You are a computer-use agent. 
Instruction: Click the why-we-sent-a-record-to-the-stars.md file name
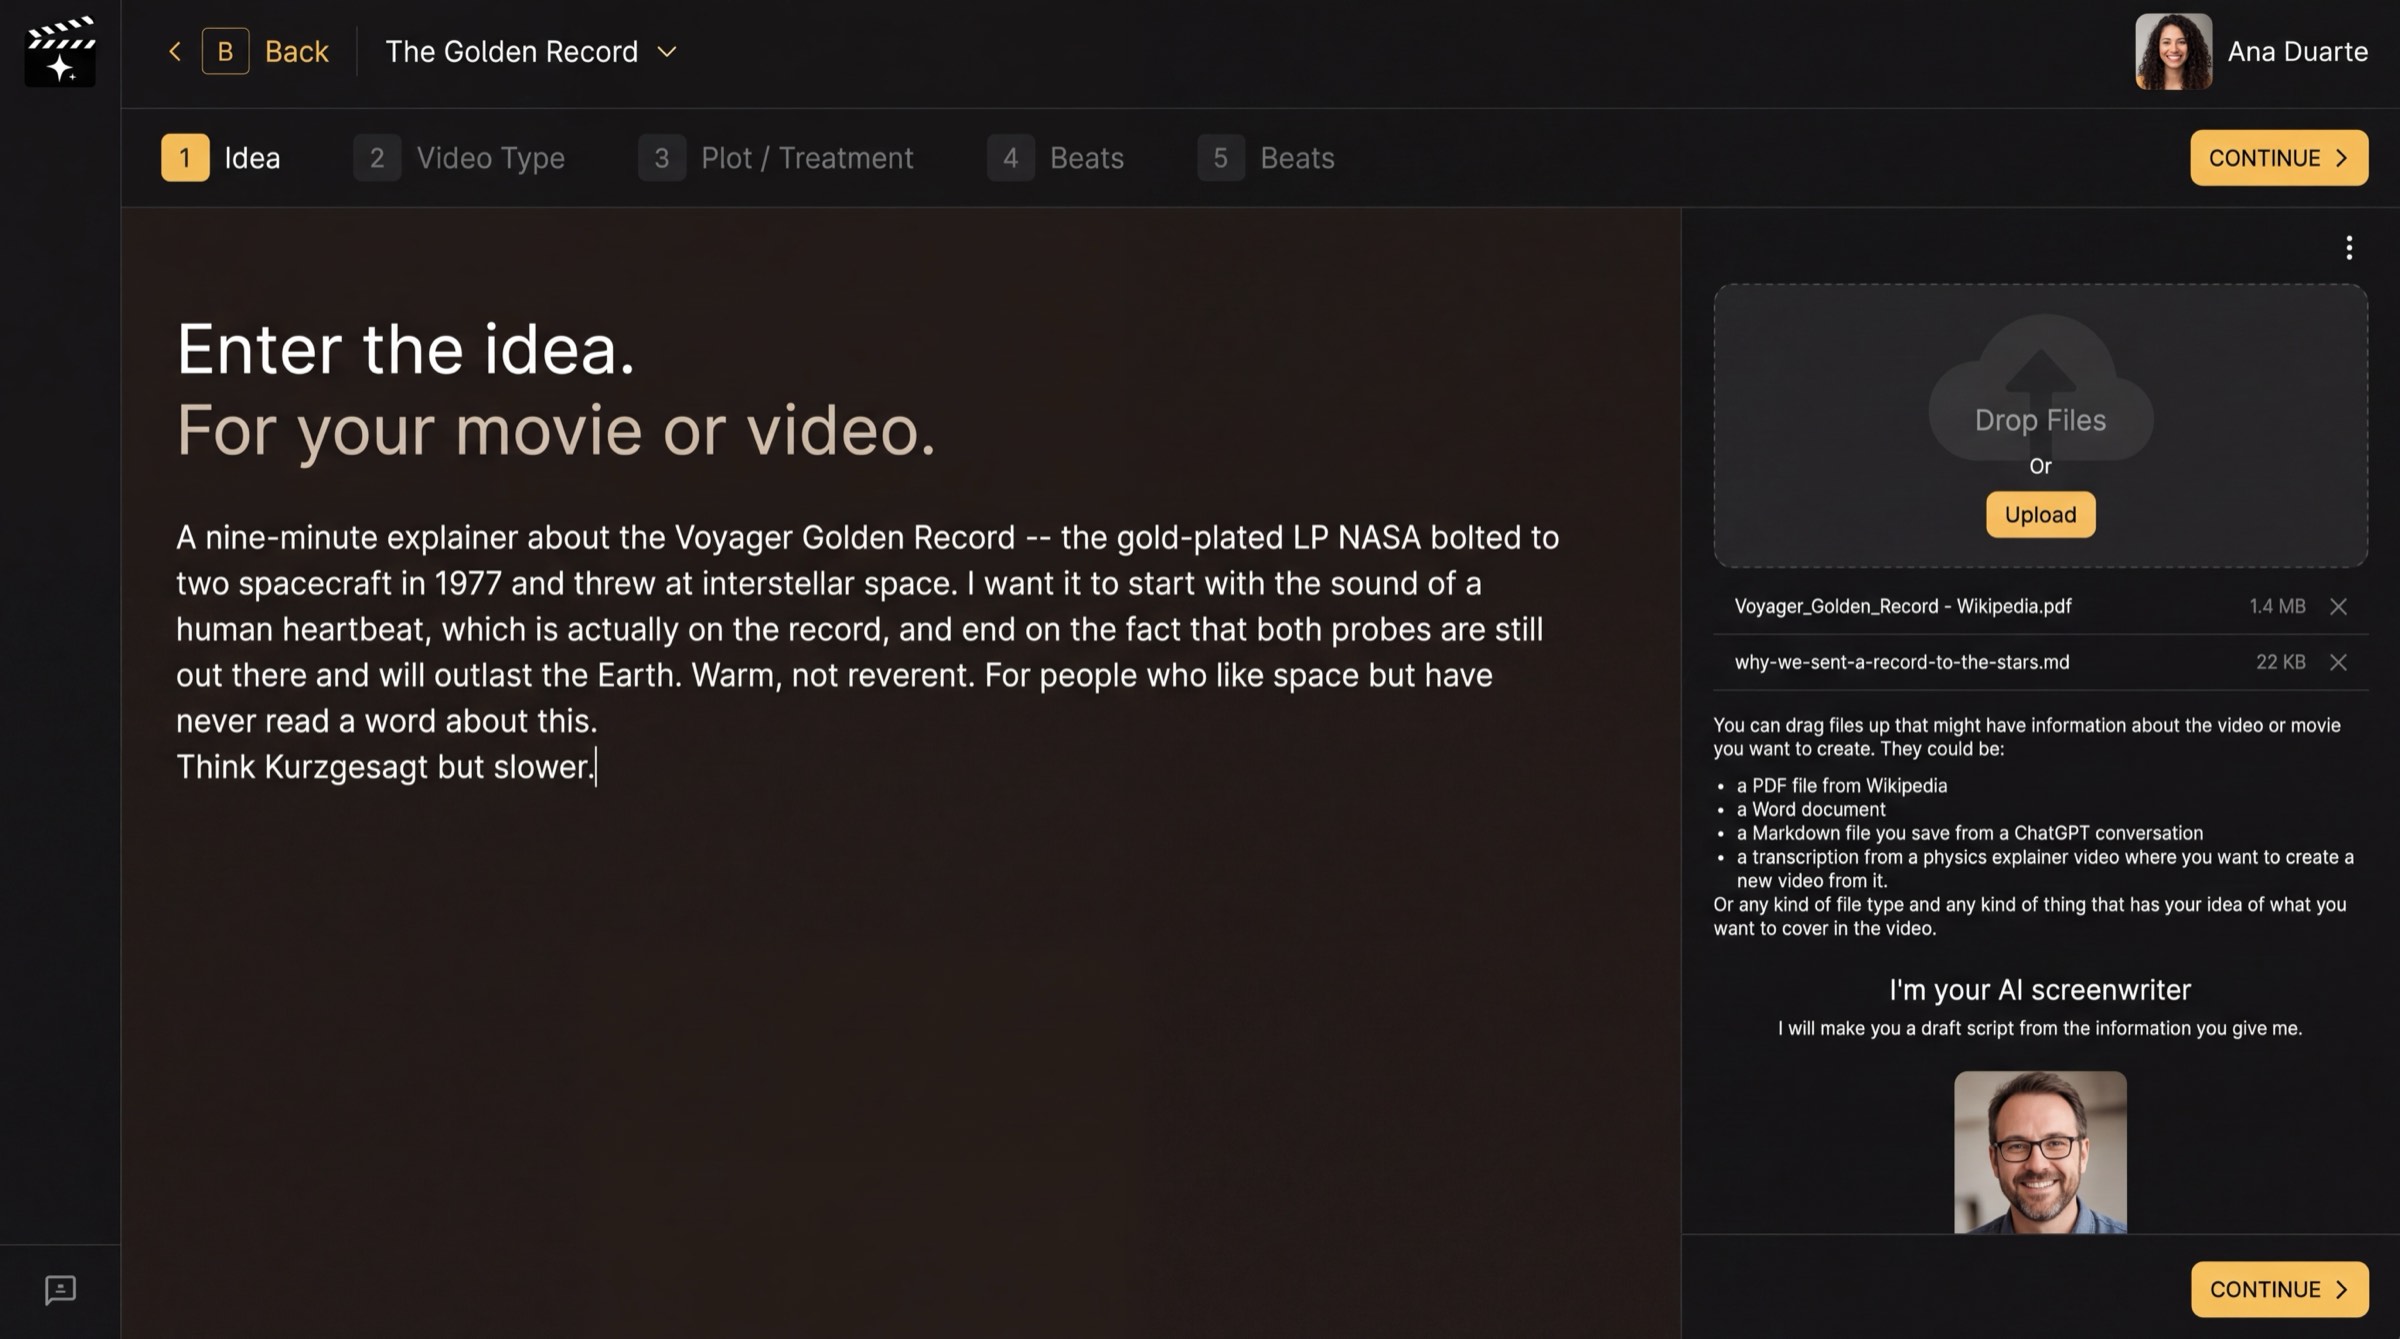[1901, 662]
